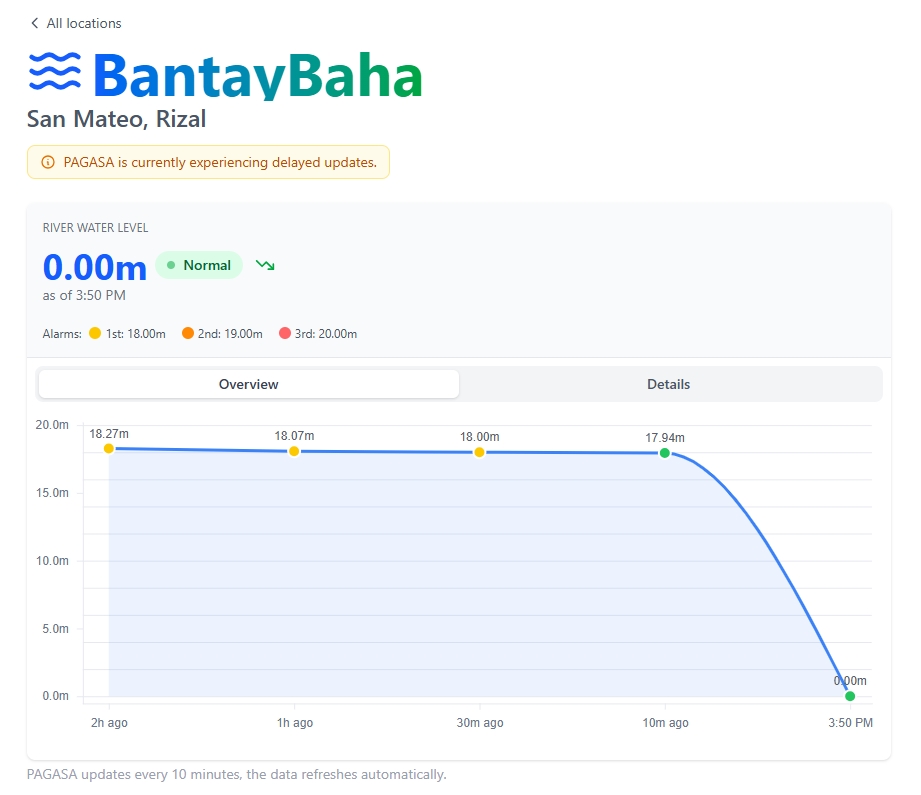Screen dimensions: 921x795
Task: Click the '3:50 PM' x-axis label
Action: [851, 723]
